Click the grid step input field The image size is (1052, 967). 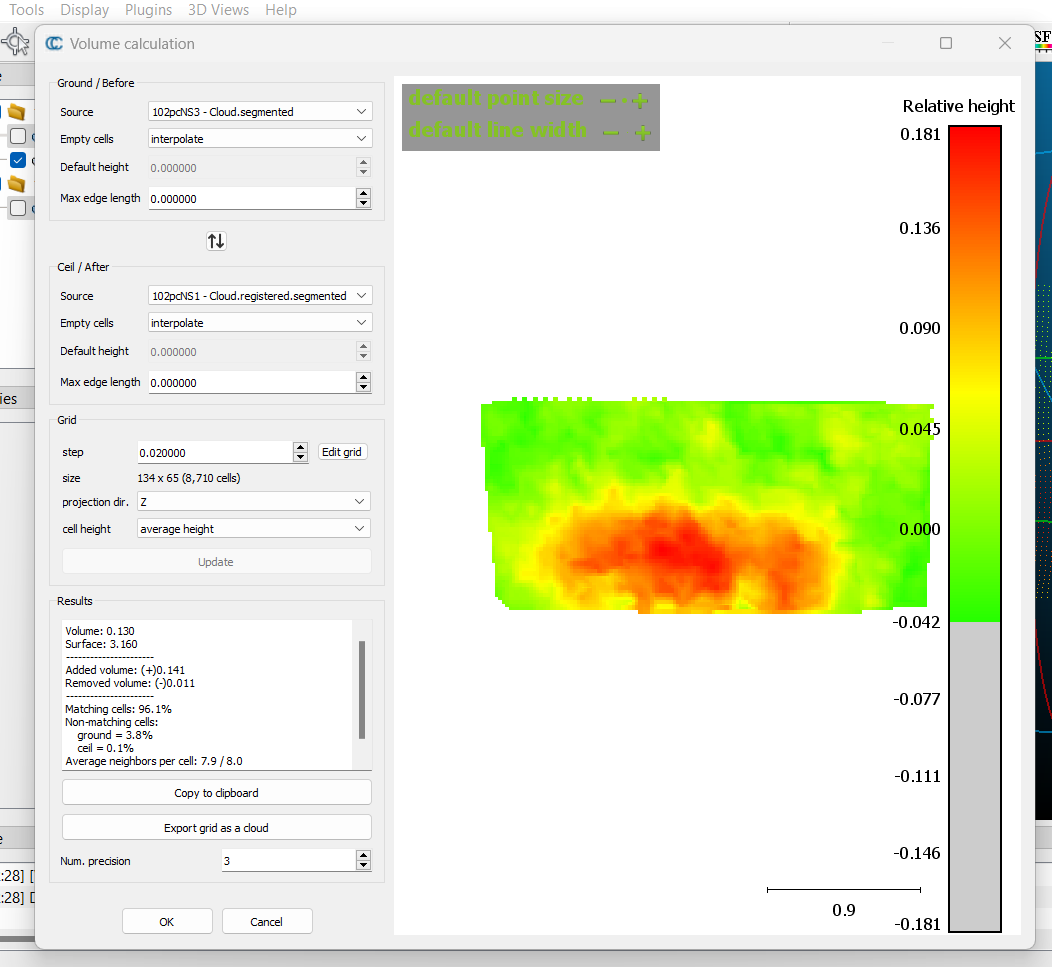coord(214,453)
